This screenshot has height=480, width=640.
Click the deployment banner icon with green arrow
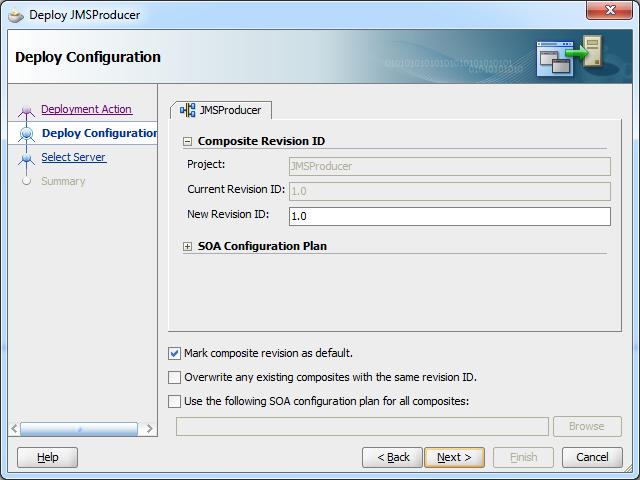[x=570, y=56]
